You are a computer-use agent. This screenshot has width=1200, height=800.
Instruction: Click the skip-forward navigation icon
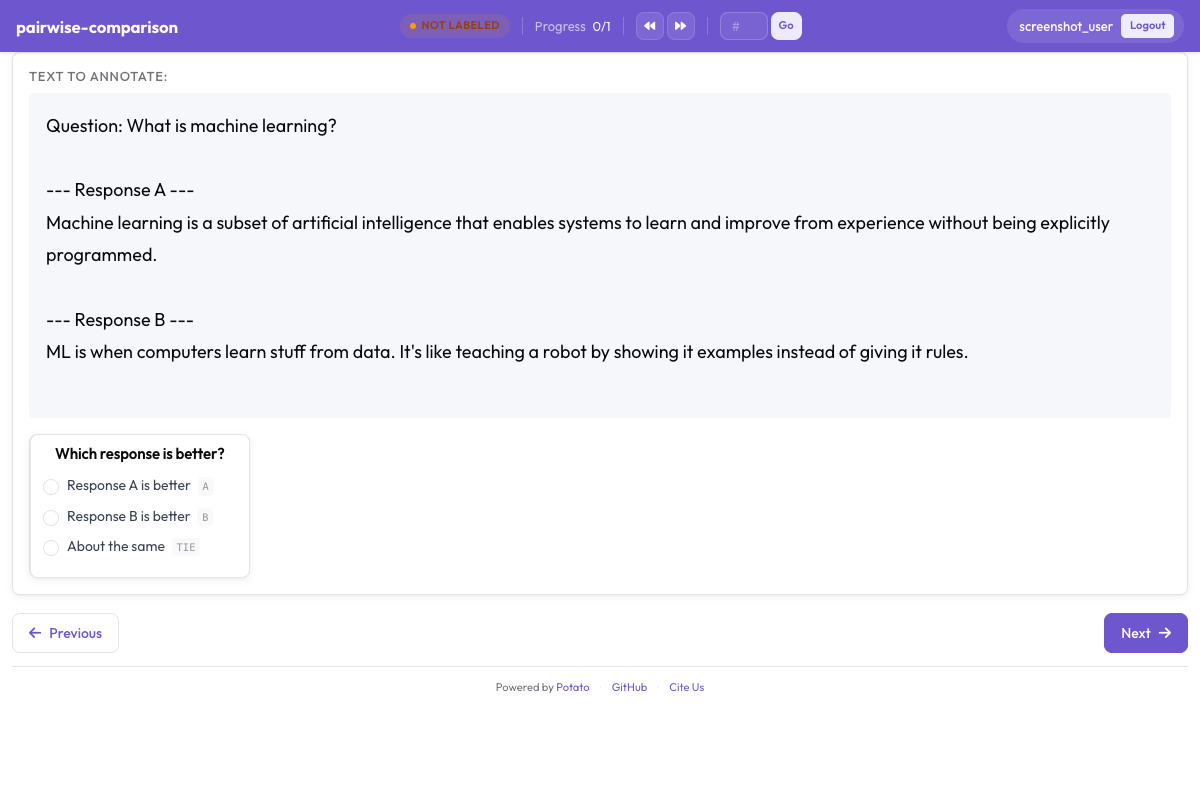(x=681, y=25)
